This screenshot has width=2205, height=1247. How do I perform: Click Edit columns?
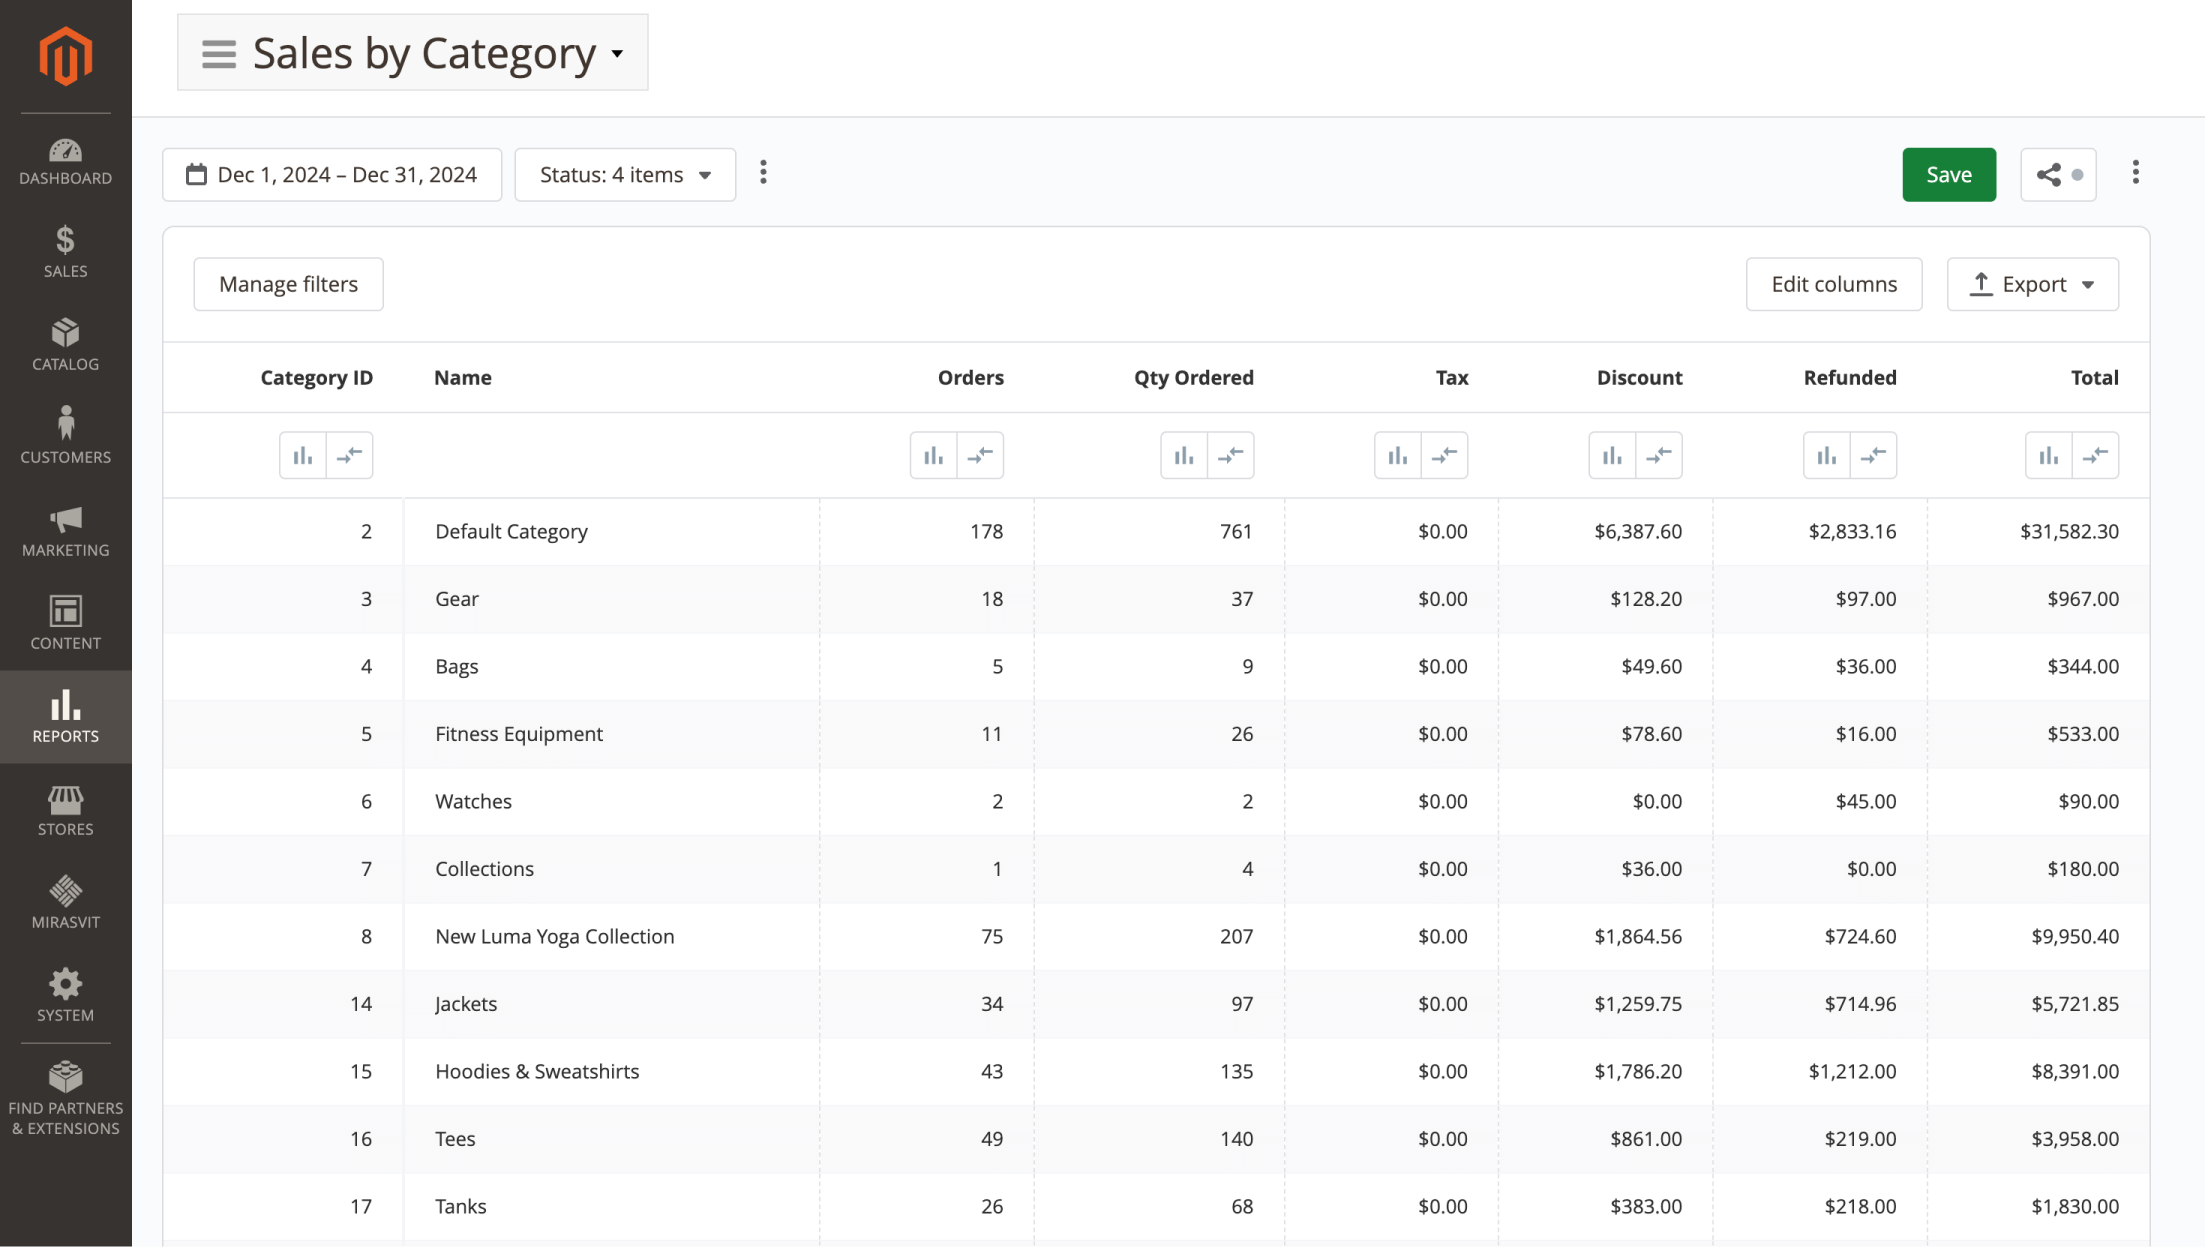coord(1833,284)
